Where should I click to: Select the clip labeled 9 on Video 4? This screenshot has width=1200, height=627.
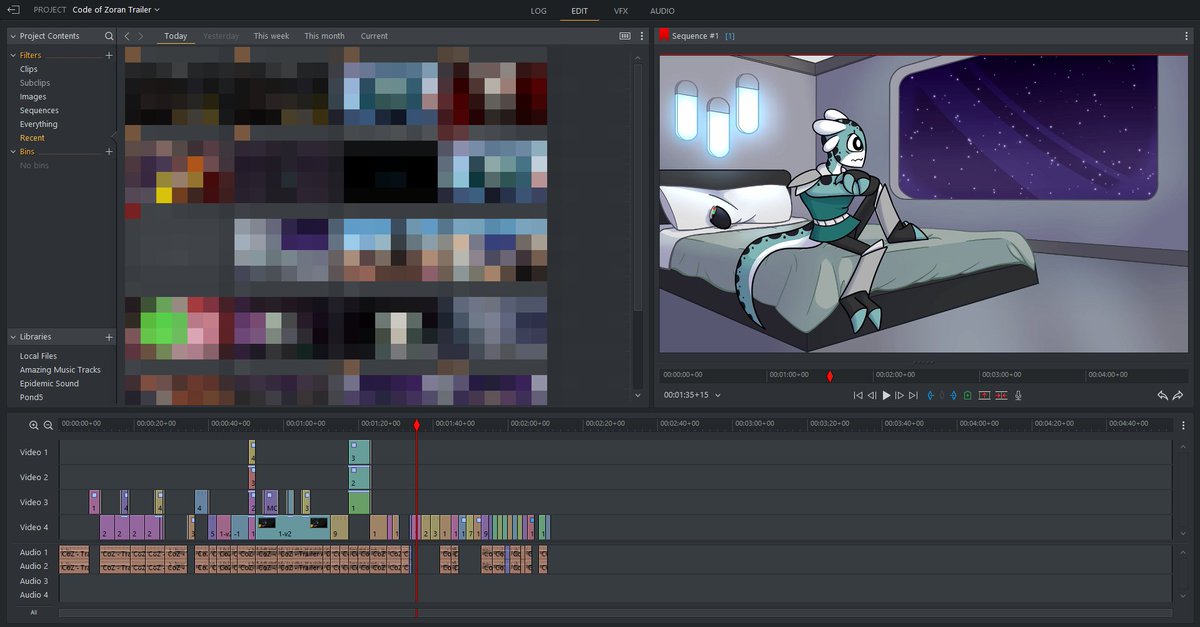[340, 527]
